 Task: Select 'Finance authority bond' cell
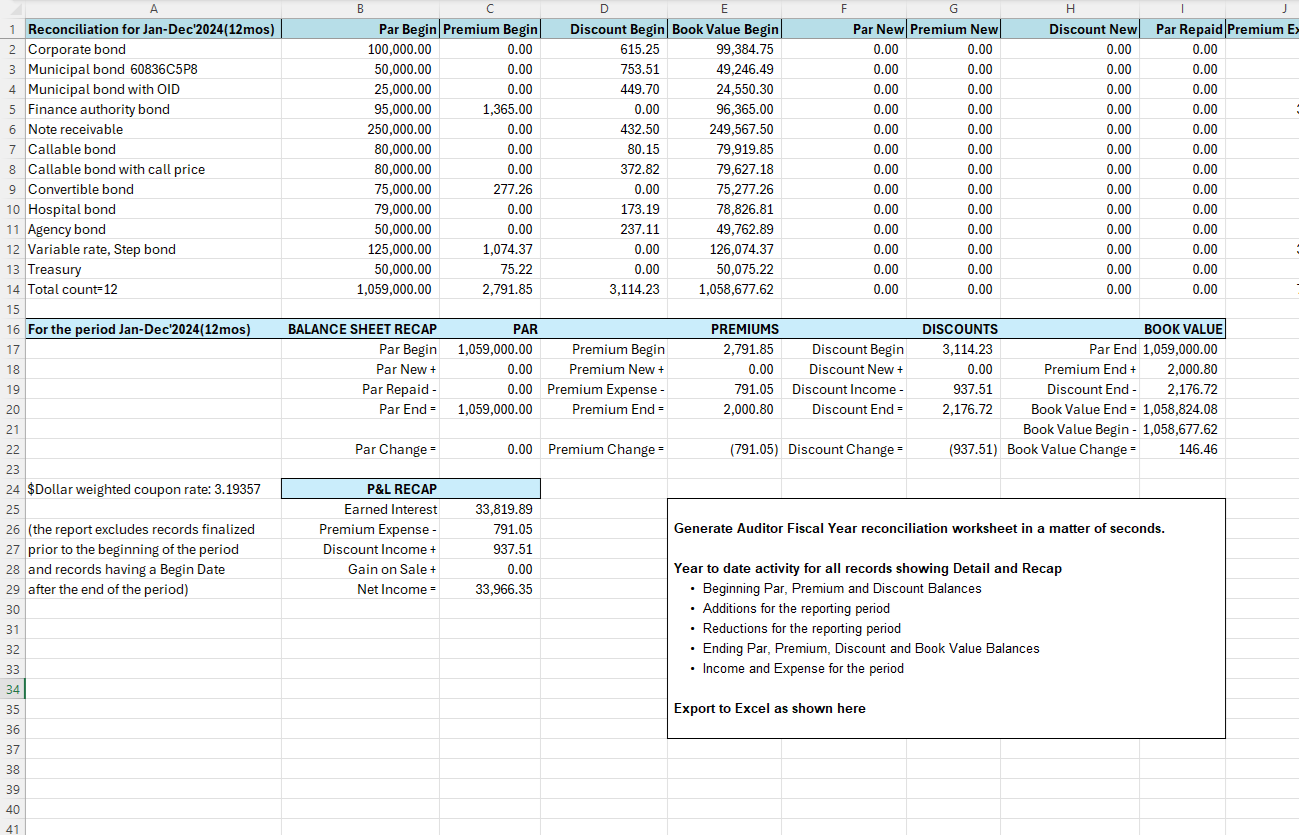tap(153, 109)
